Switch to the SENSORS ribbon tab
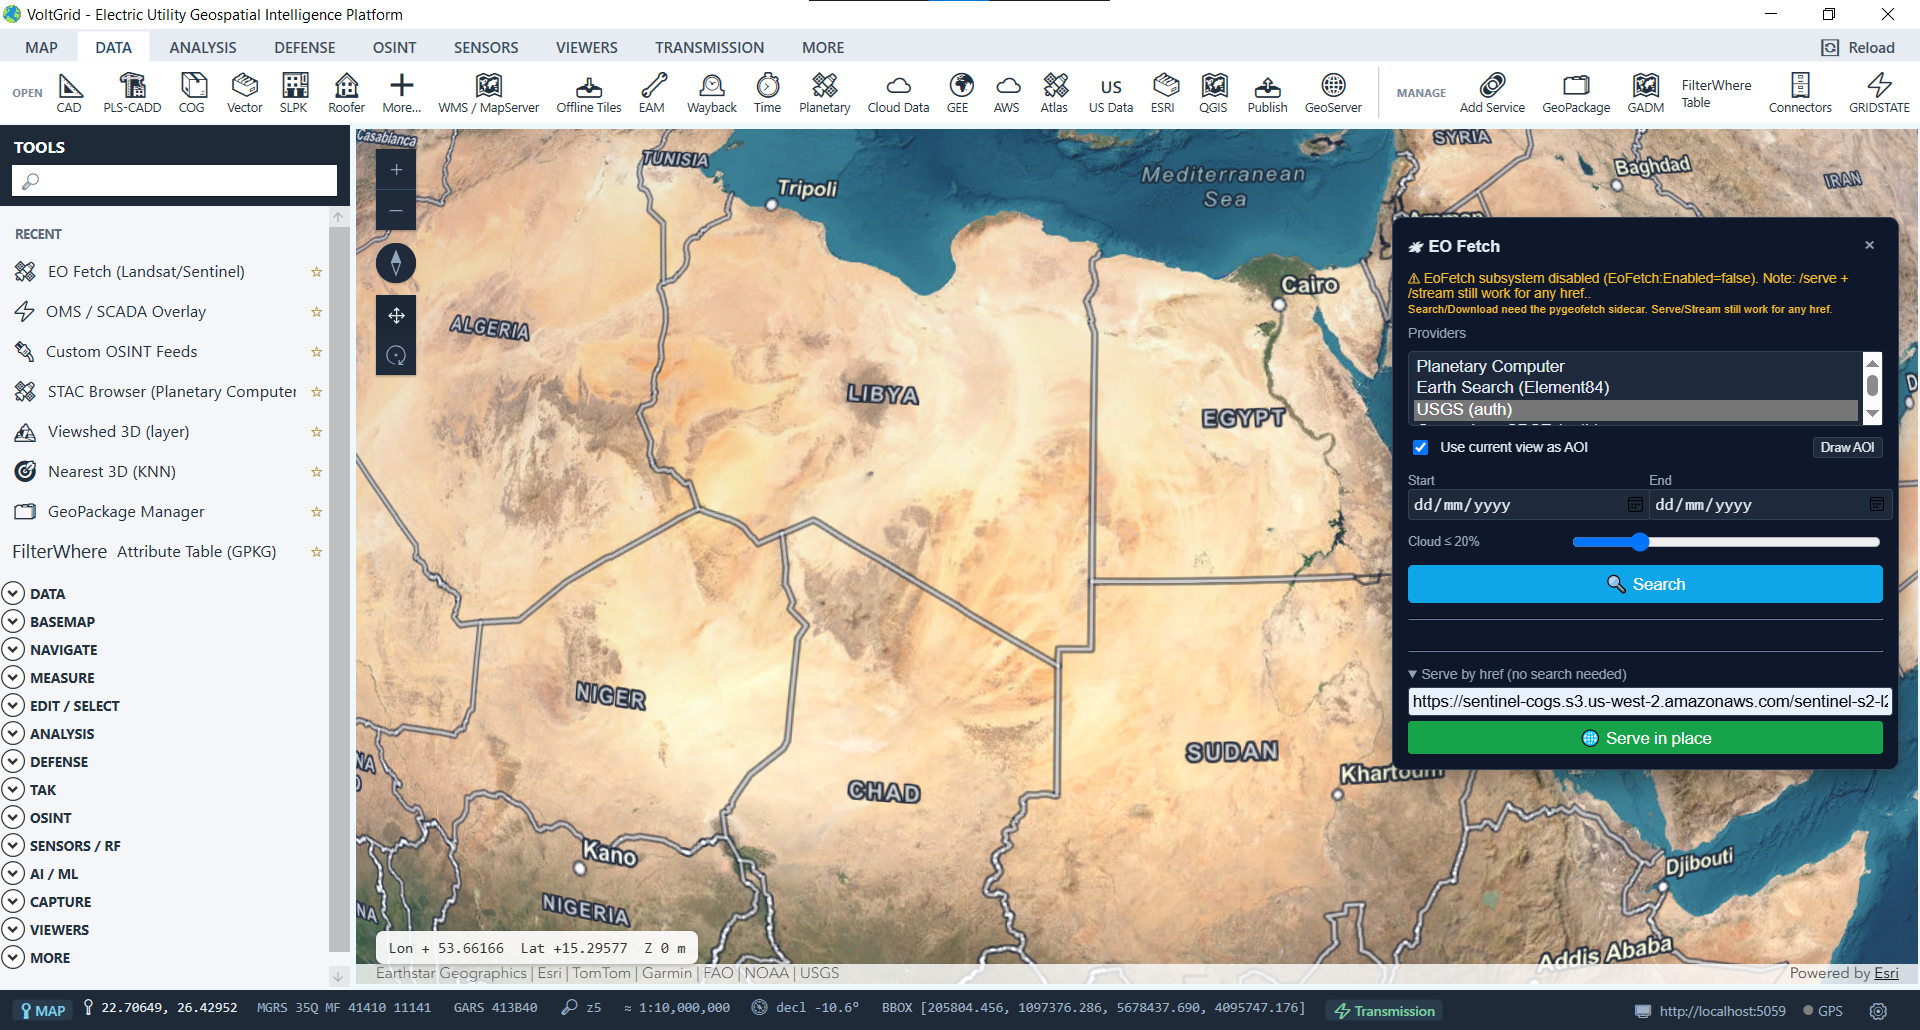Screen dimensions: 1920x1030 click(x=486, y=47)
